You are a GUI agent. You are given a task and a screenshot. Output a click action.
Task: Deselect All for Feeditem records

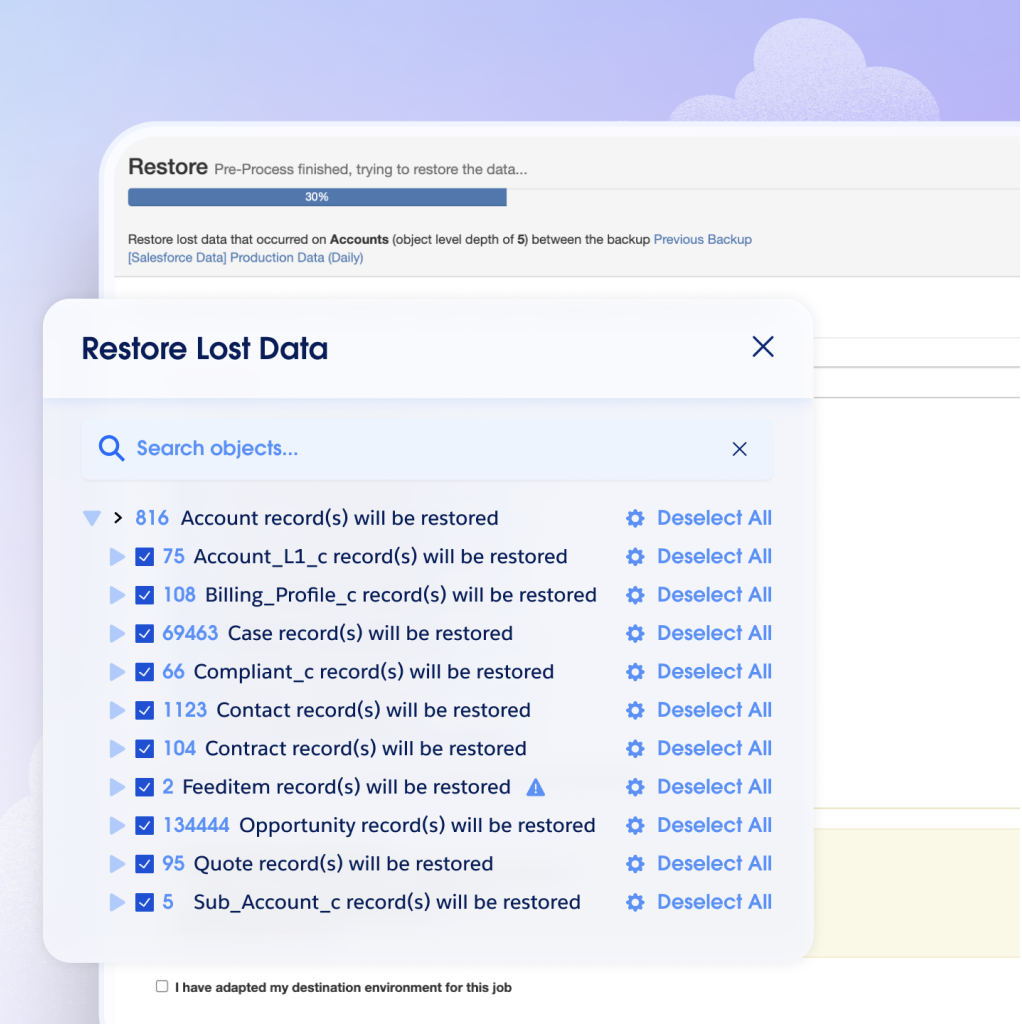pyautogui.click(x=714, y=787)
